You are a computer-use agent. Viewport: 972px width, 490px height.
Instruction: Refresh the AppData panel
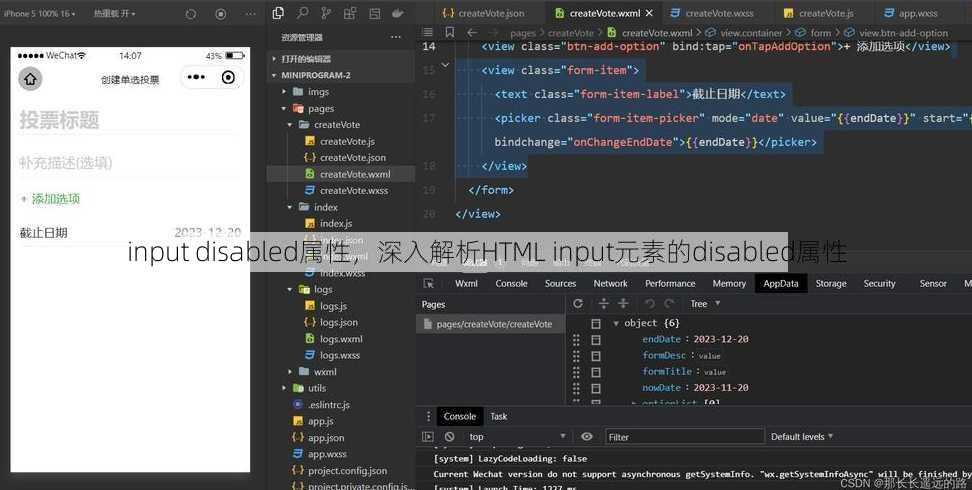click(x=578, y=303)
